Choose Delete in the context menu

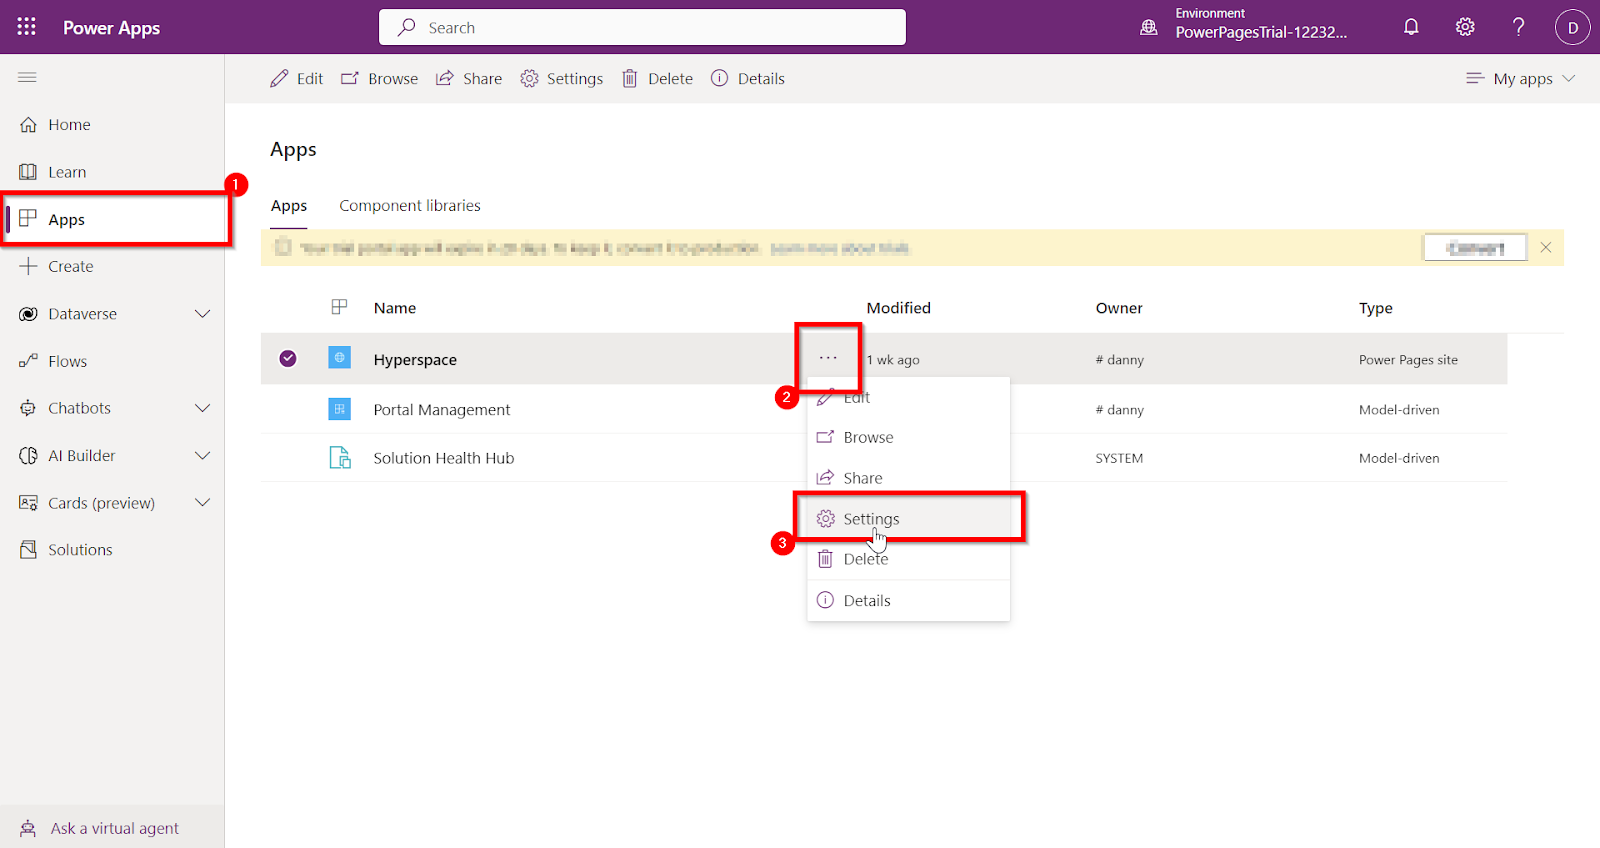tap(908, 559)
